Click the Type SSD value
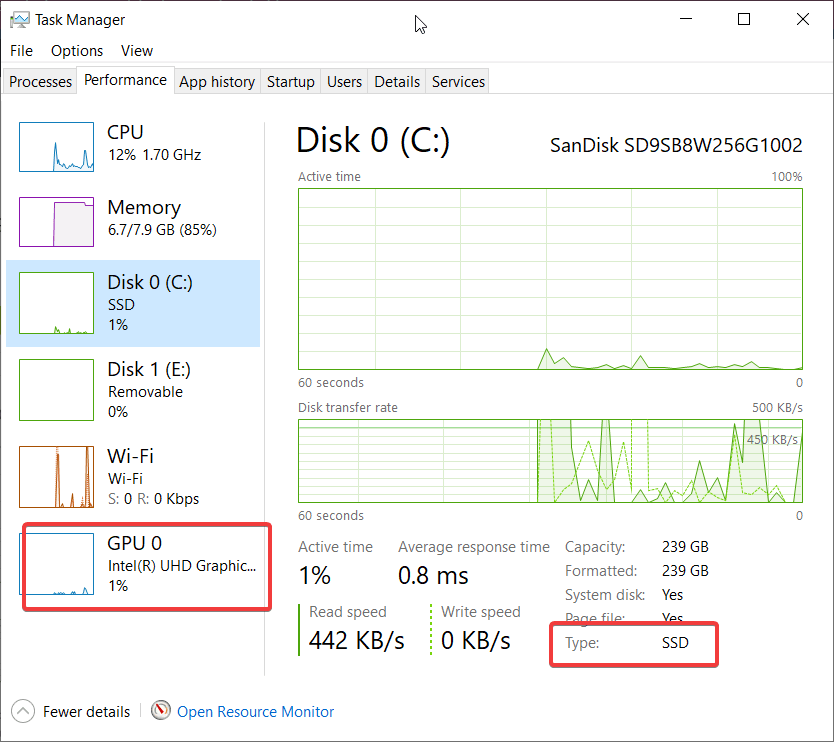The height and width of the screenshot is (742, 834). (675, 643)
